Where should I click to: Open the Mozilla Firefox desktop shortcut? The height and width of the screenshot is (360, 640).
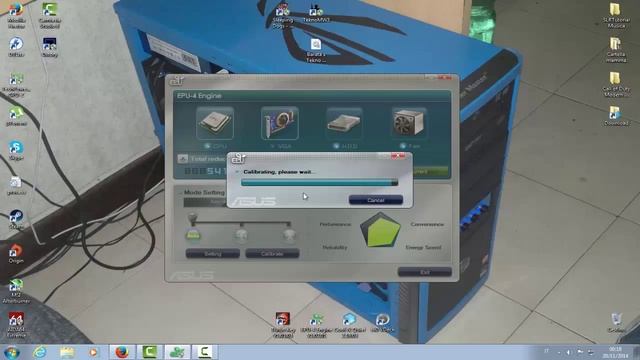(16, 16)
